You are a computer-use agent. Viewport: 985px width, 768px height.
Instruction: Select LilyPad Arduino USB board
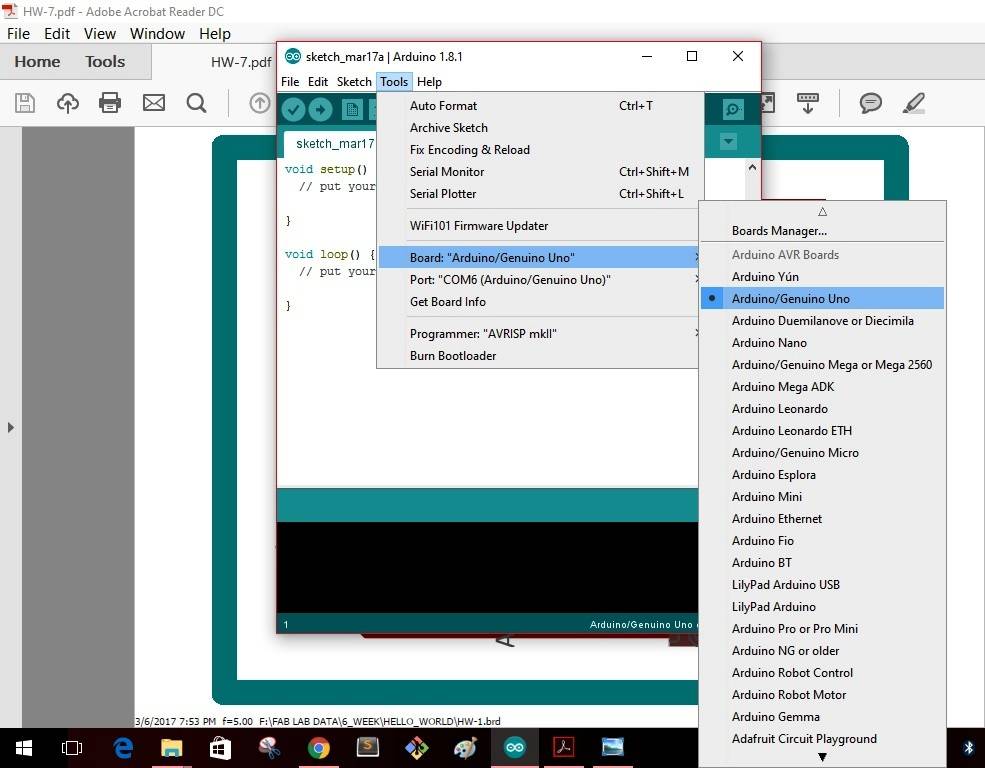(x=822, y=584)
